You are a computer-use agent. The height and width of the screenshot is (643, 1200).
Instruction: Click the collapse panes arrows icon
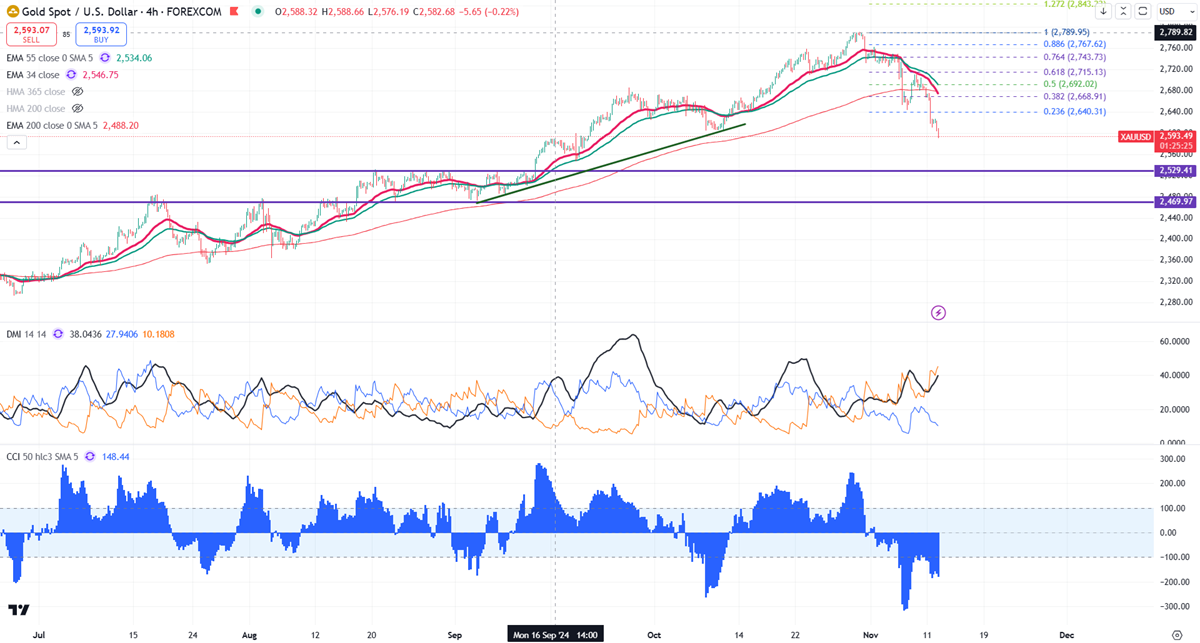point(1123,11)
